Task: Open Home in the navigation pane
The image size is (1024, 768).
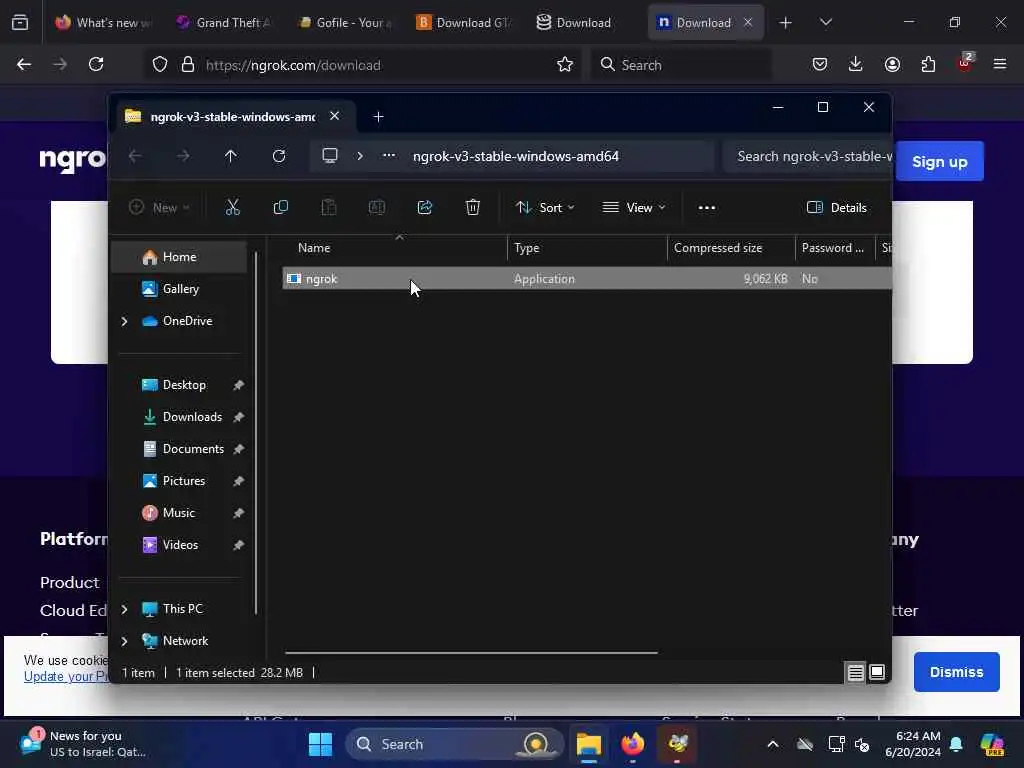Action: (179, 257)
